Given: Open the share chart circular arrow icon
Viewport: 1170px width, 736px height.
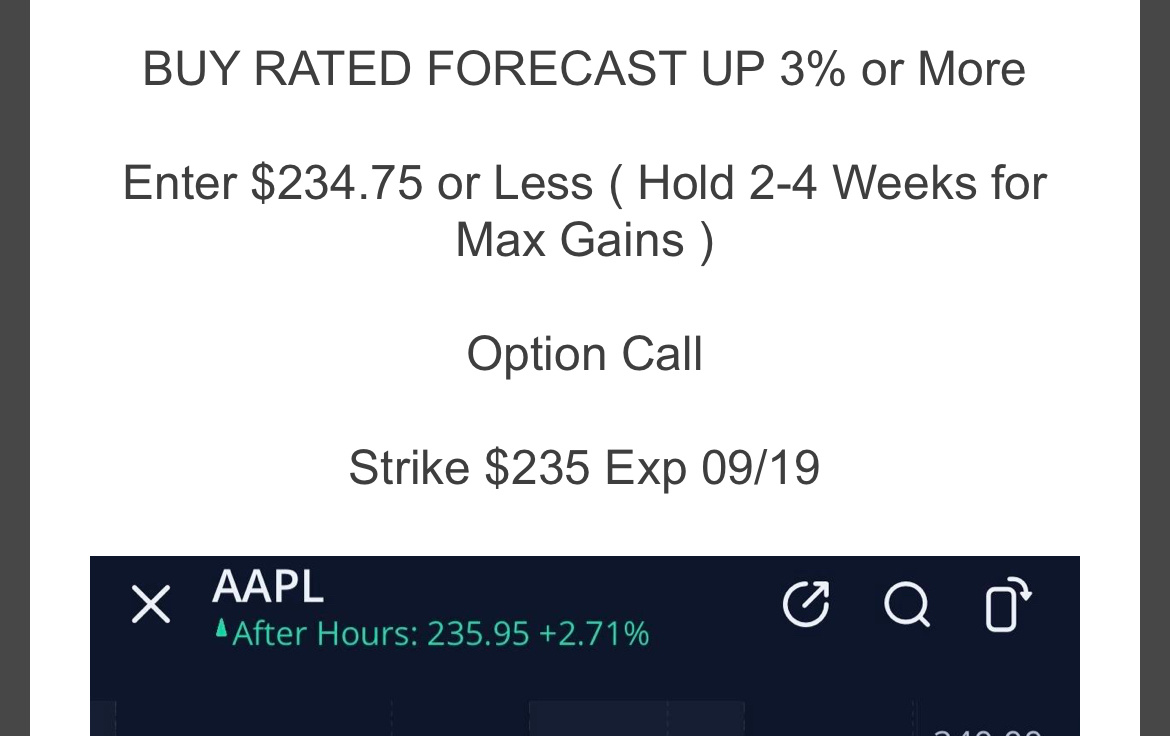Looking at the screenshot, I should click(806, 603).
